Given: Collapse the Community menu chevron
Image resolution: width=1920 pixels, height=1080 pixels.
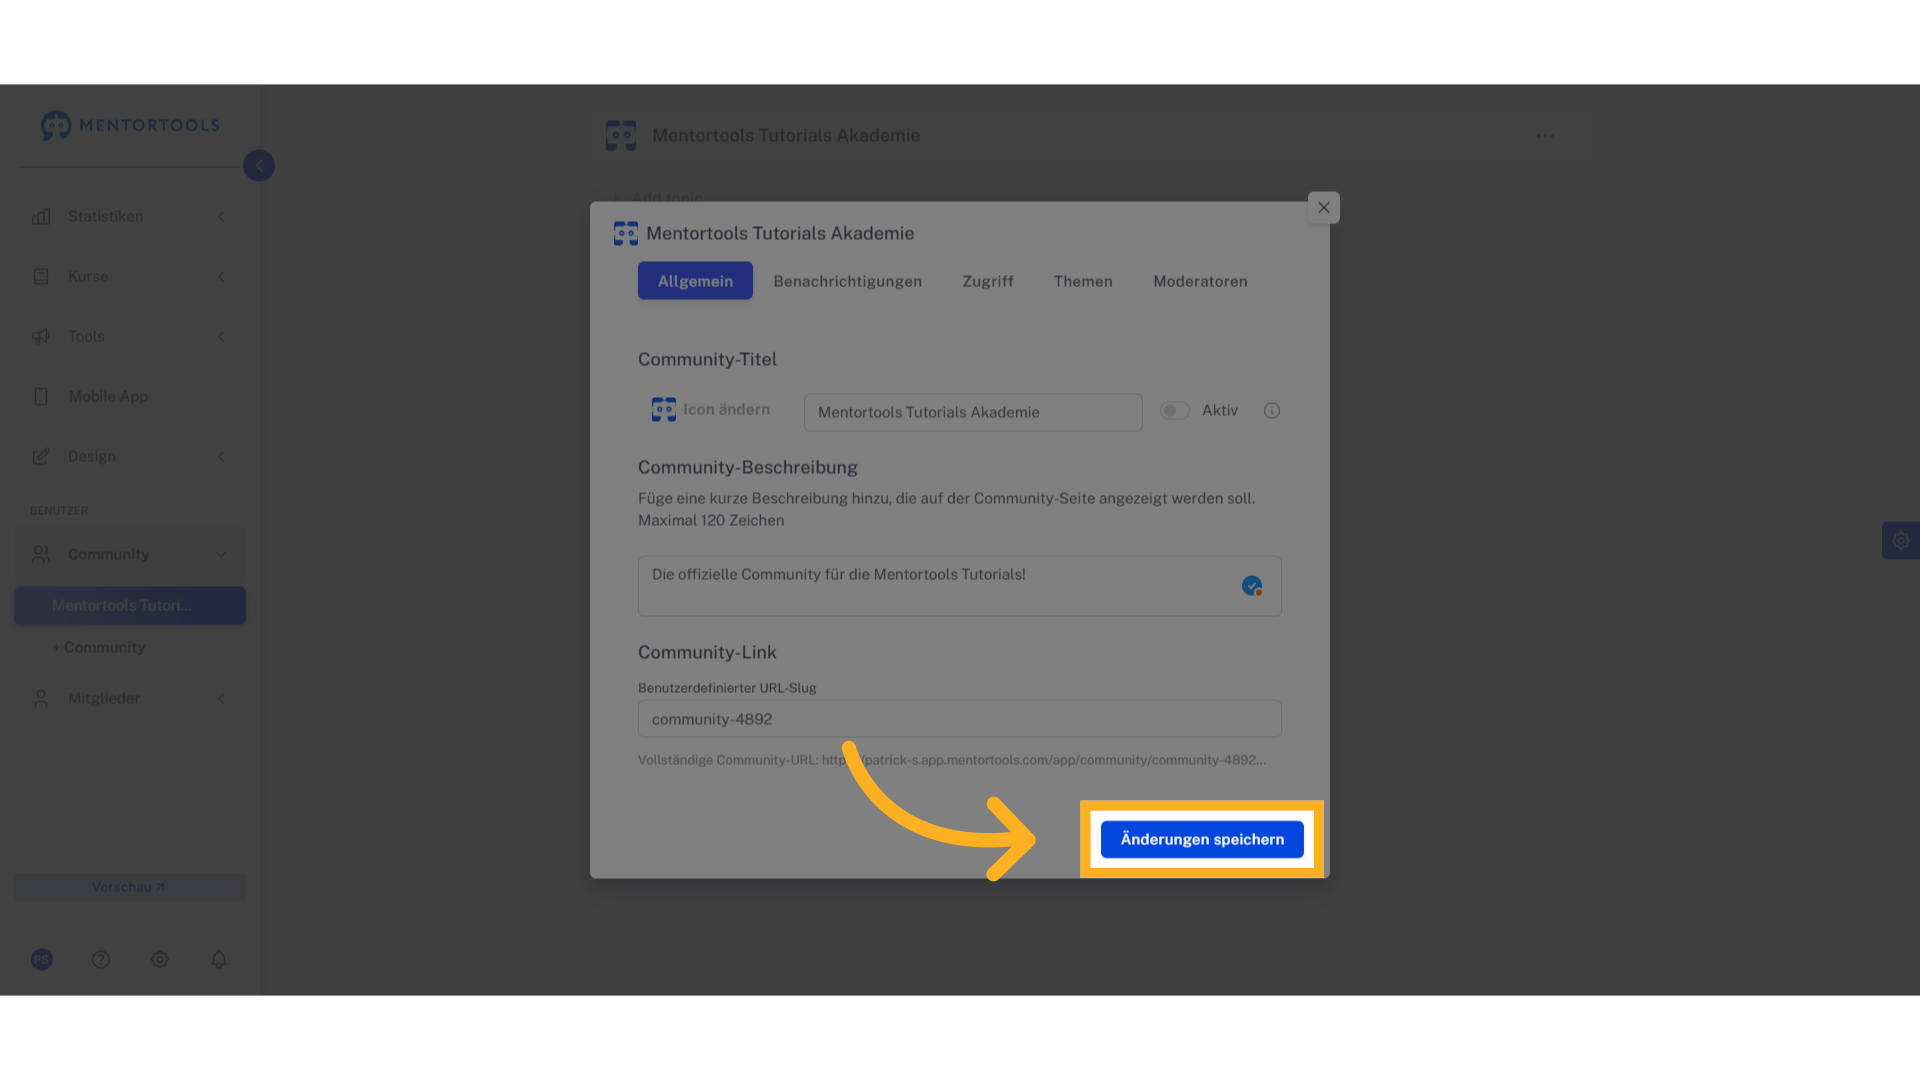Looking at the screenshot, I should coord(221,555).
